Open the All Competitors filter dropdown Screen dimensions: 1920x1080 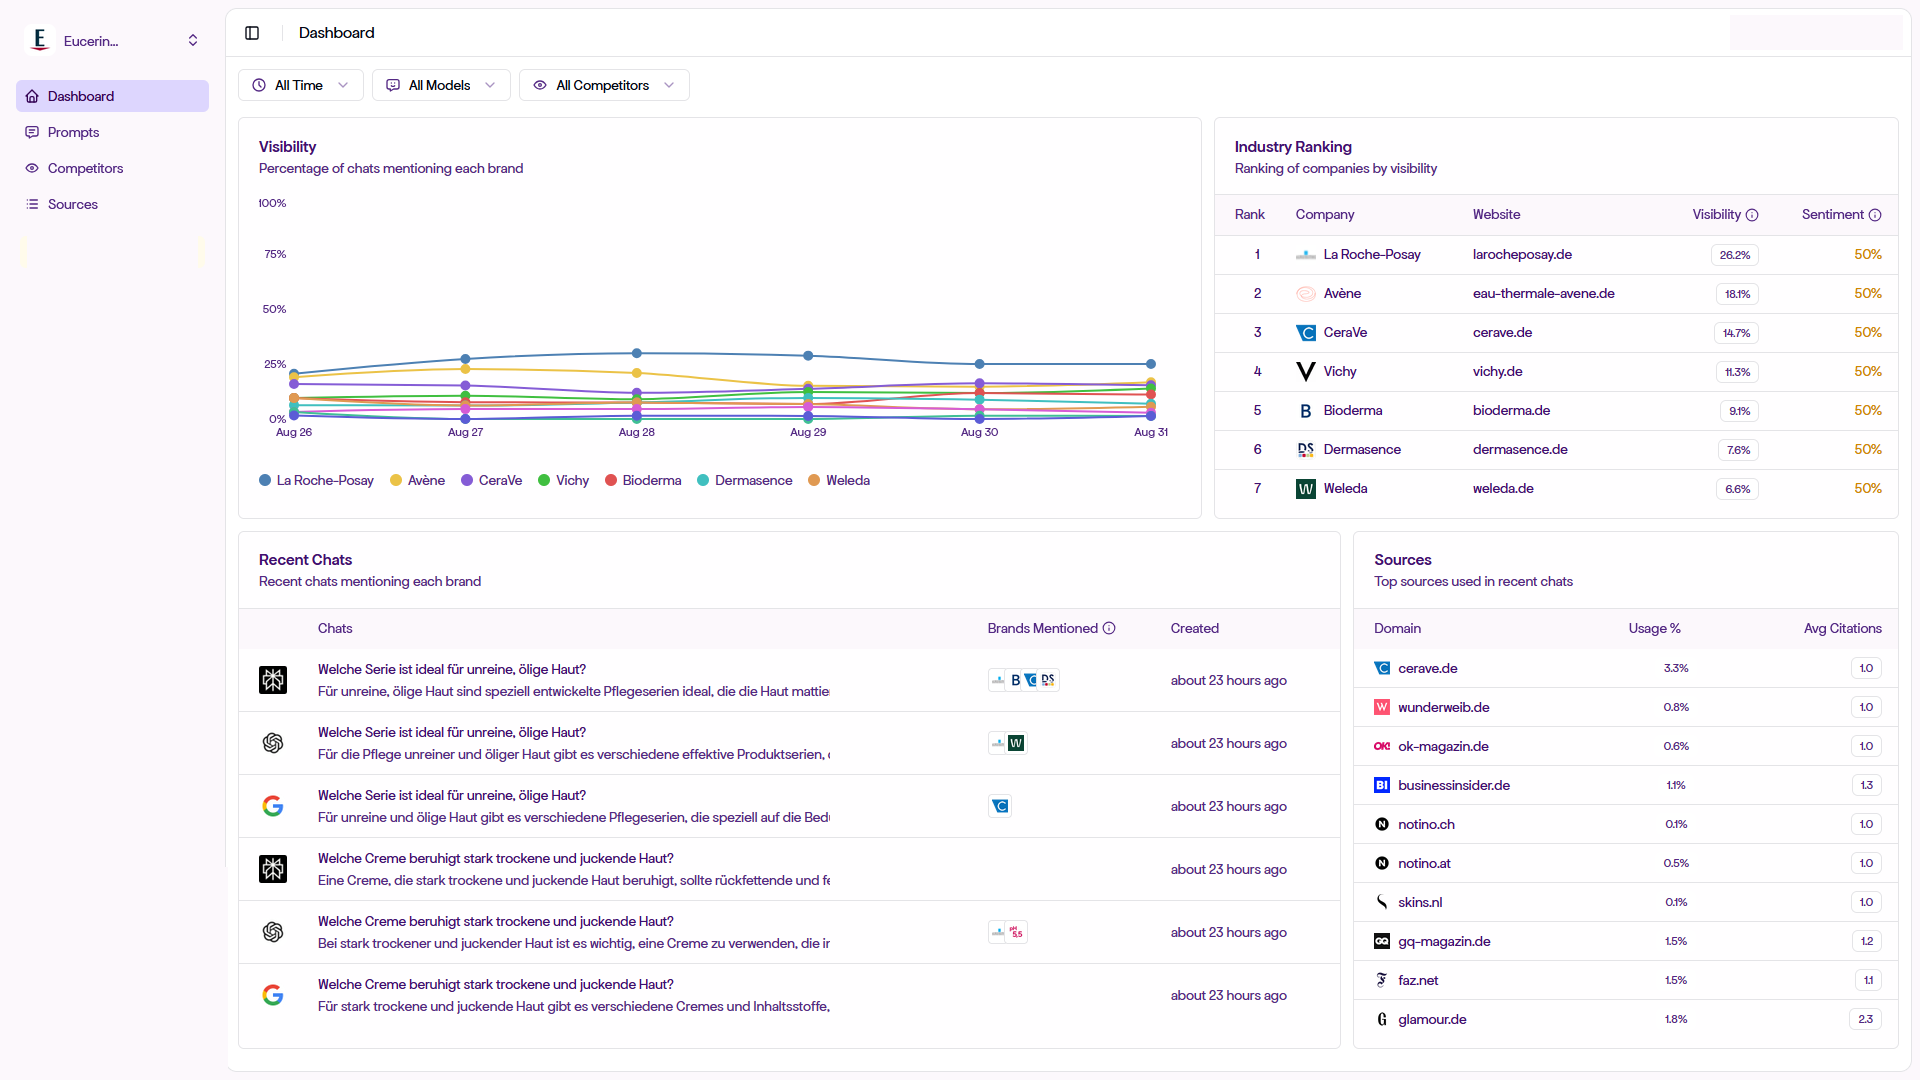click(604, 85)
